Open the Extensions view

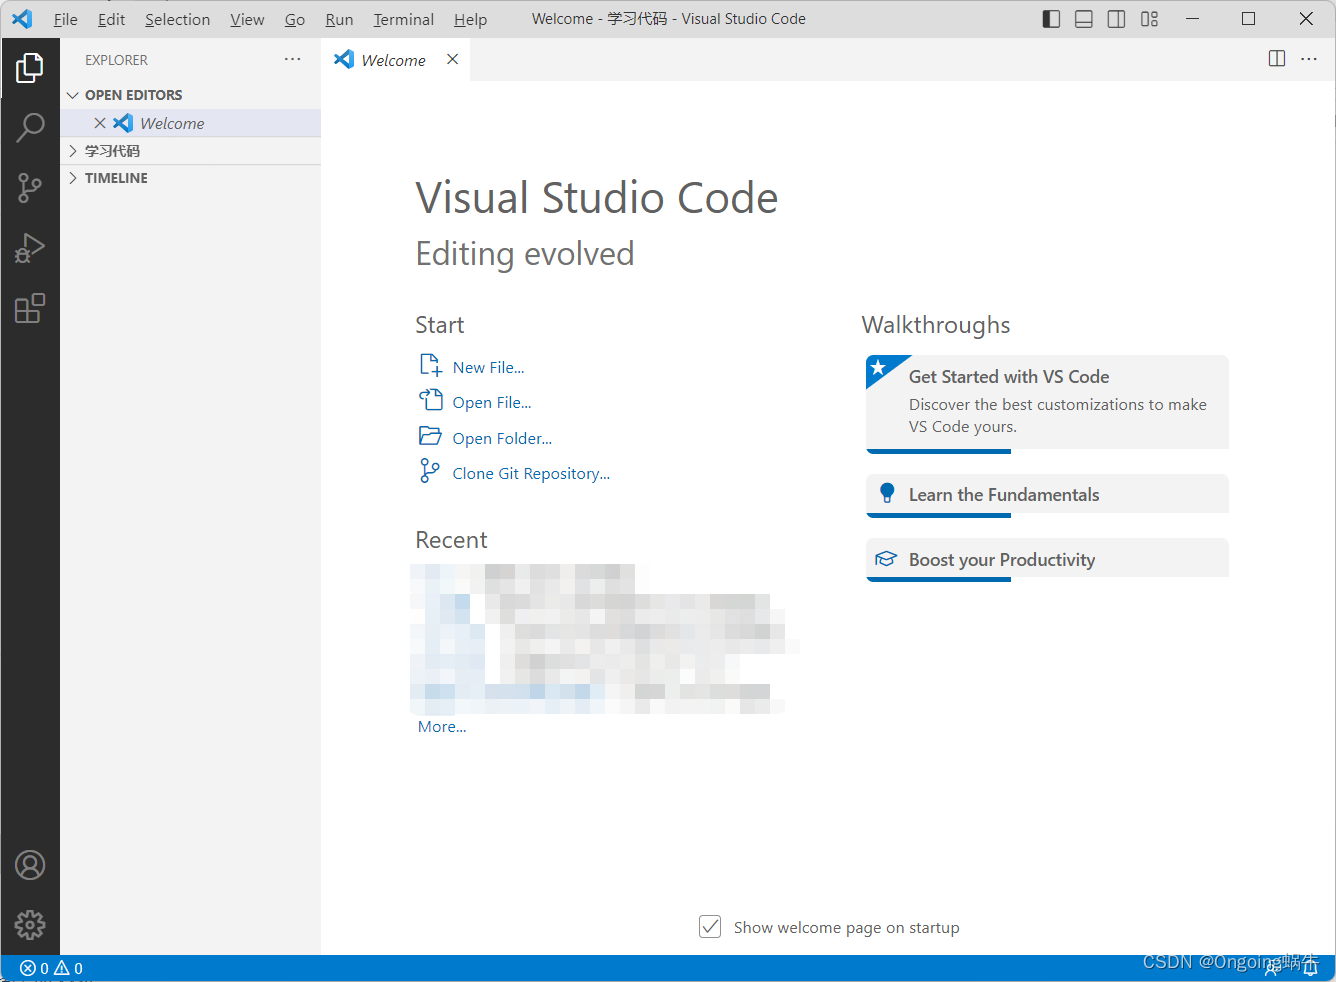point(30,308)
